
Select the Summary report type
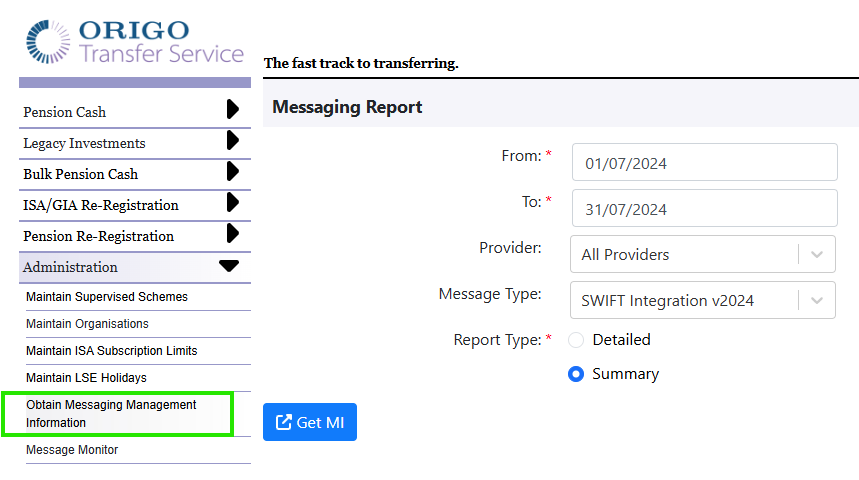pyautogui.click(x=576, y=374)
